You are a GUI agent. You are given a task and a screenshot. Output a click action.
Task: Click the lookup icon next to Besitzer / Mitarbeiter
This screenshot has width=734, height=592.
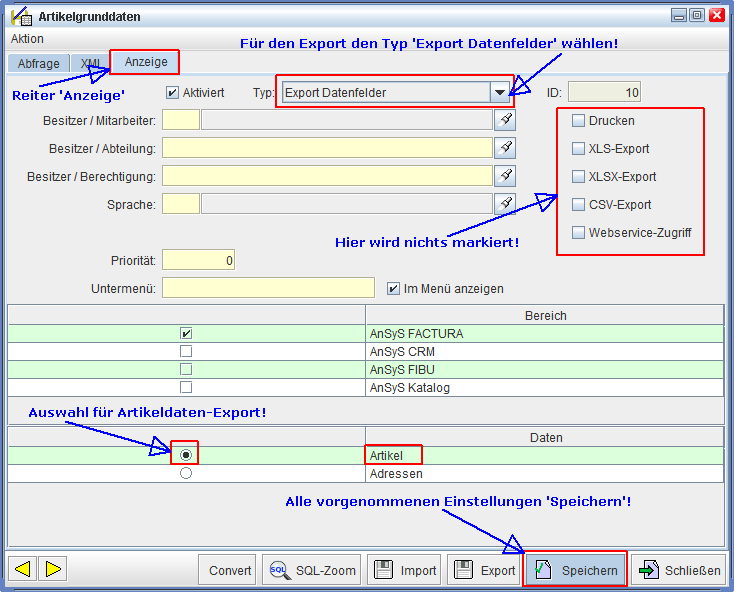(507, 120)
